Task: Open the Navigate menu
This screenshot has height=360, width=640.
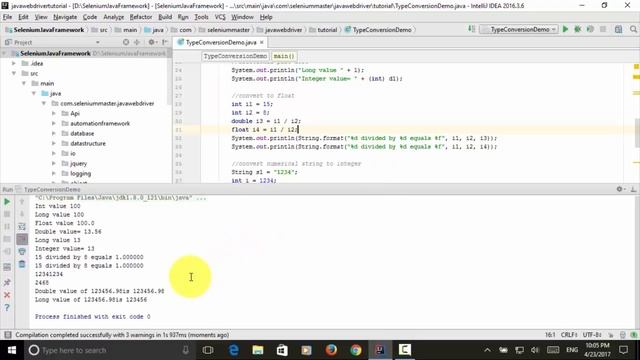Action: coord(65,17)
